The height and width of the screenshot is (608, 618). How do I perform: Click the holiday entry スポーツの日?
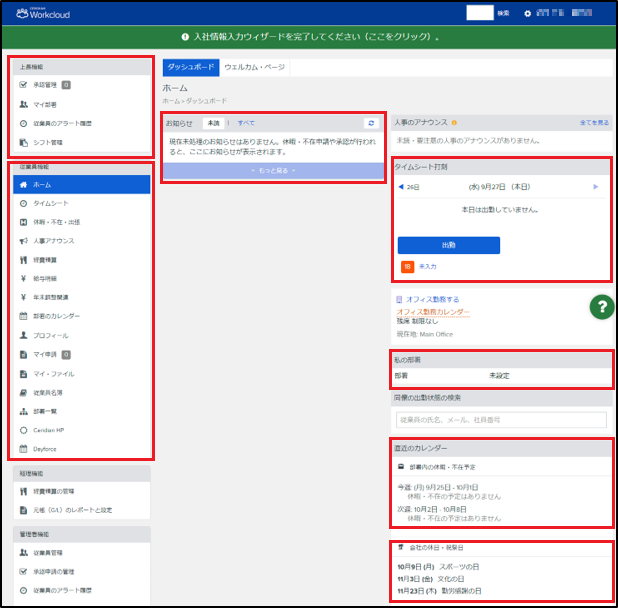coord(459,567)
